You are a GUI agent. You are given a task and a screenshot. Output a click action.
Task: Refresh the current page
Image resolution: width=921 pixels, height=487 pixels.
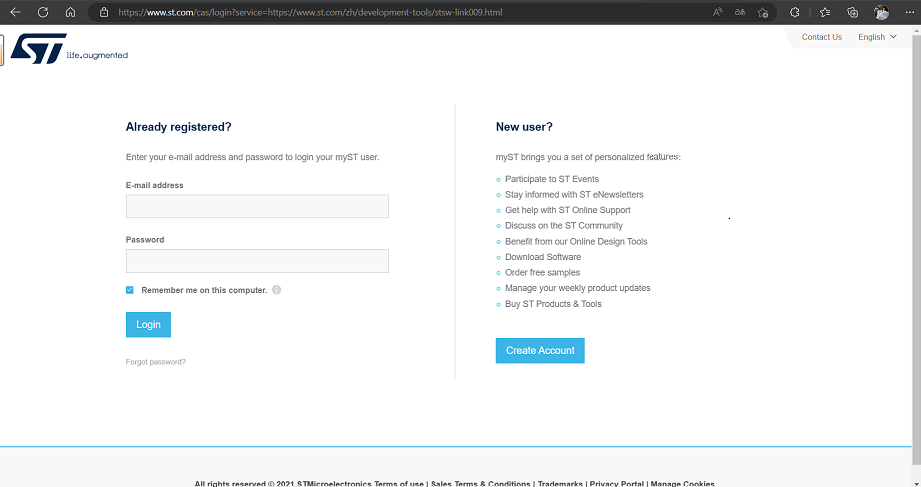click(43, 12)
